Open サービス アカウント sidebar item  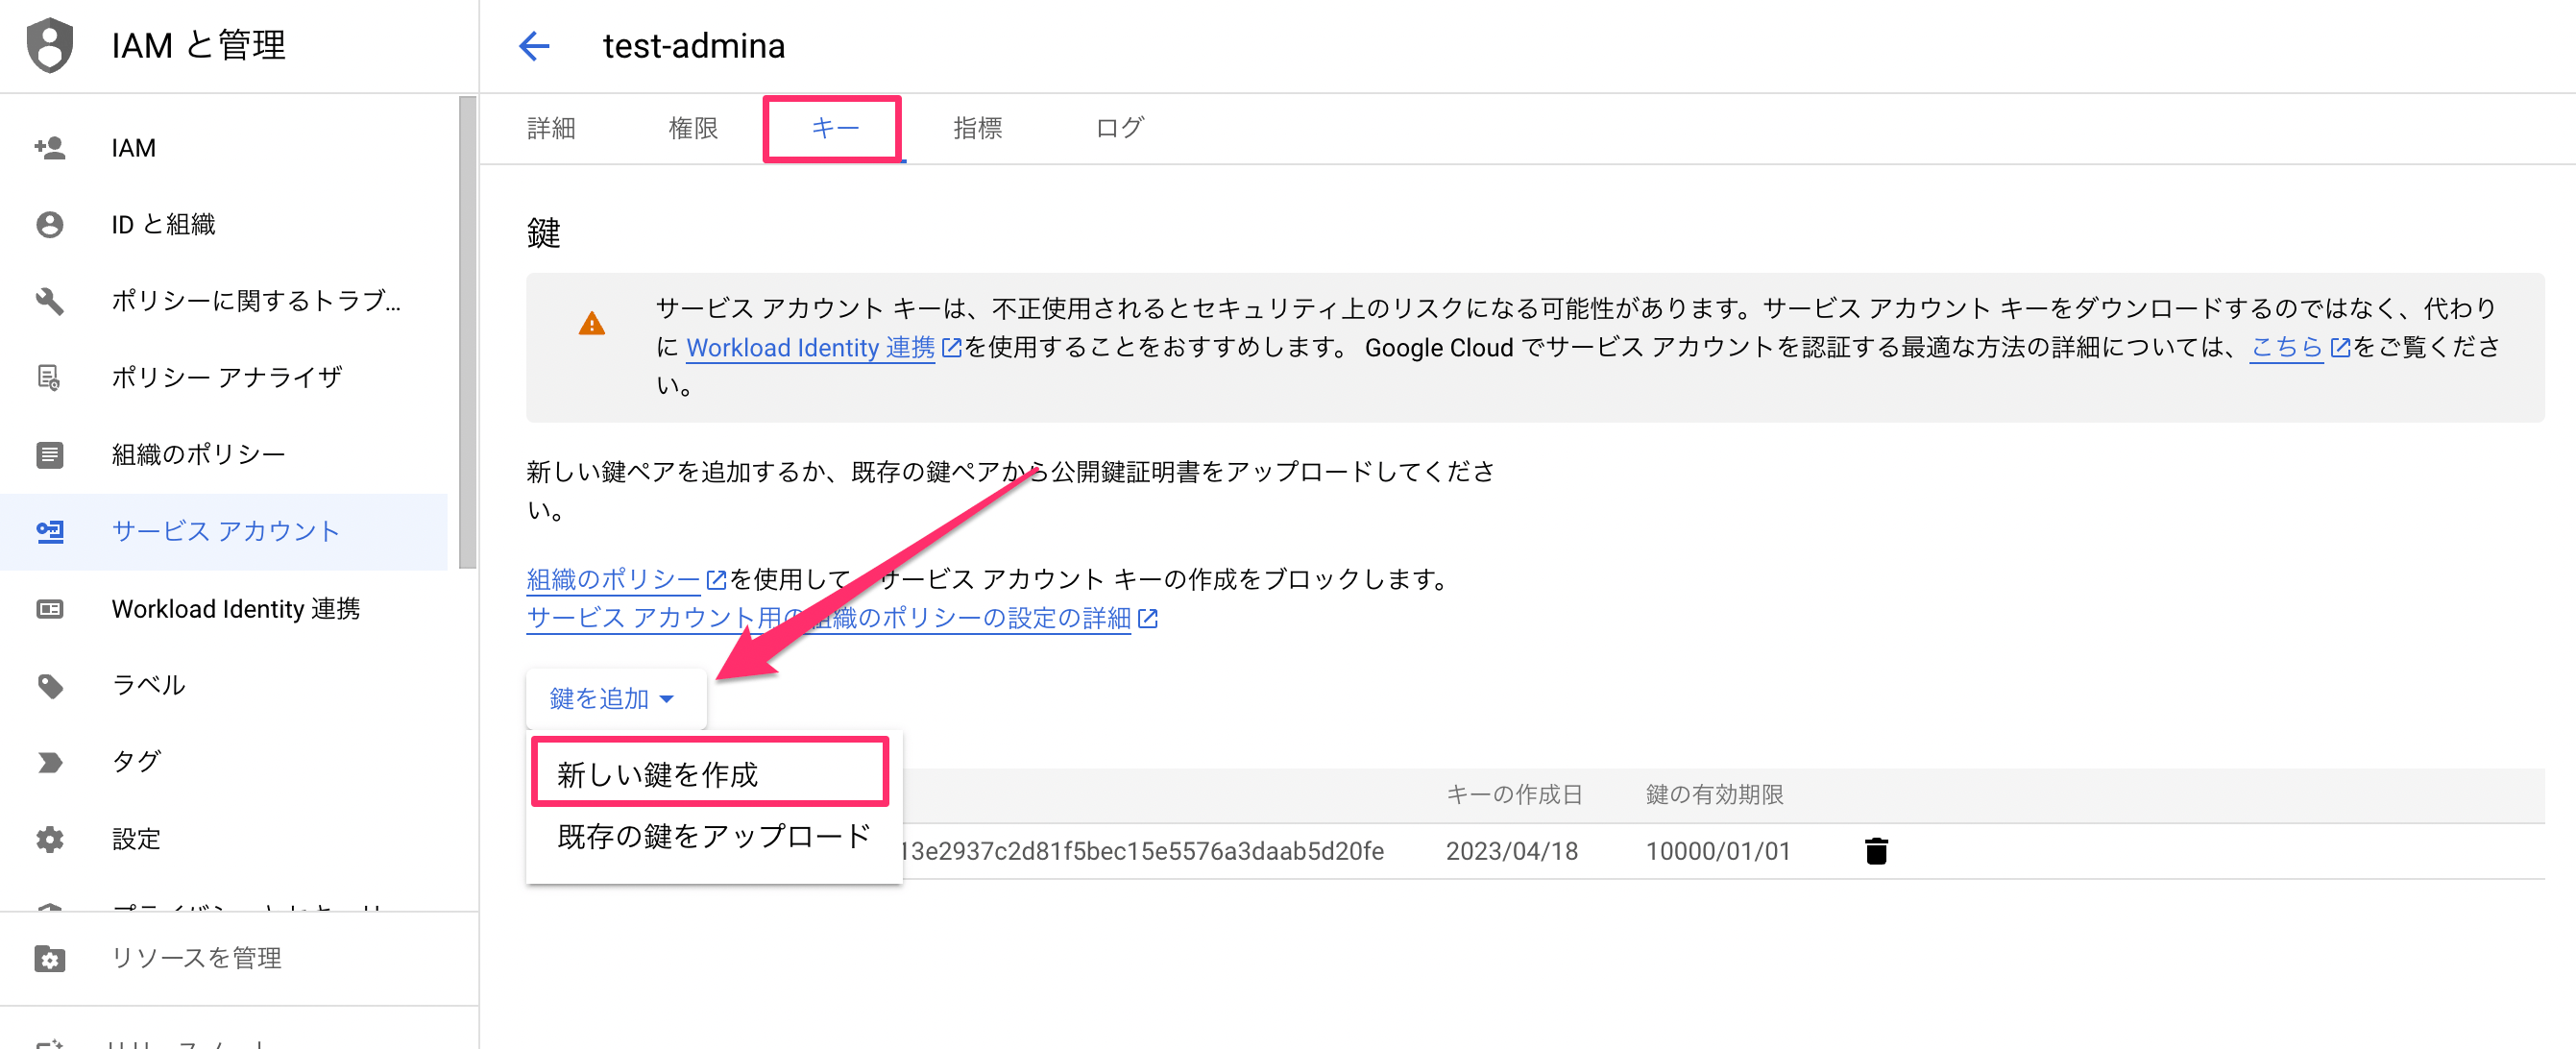click(x=224, y=531)
